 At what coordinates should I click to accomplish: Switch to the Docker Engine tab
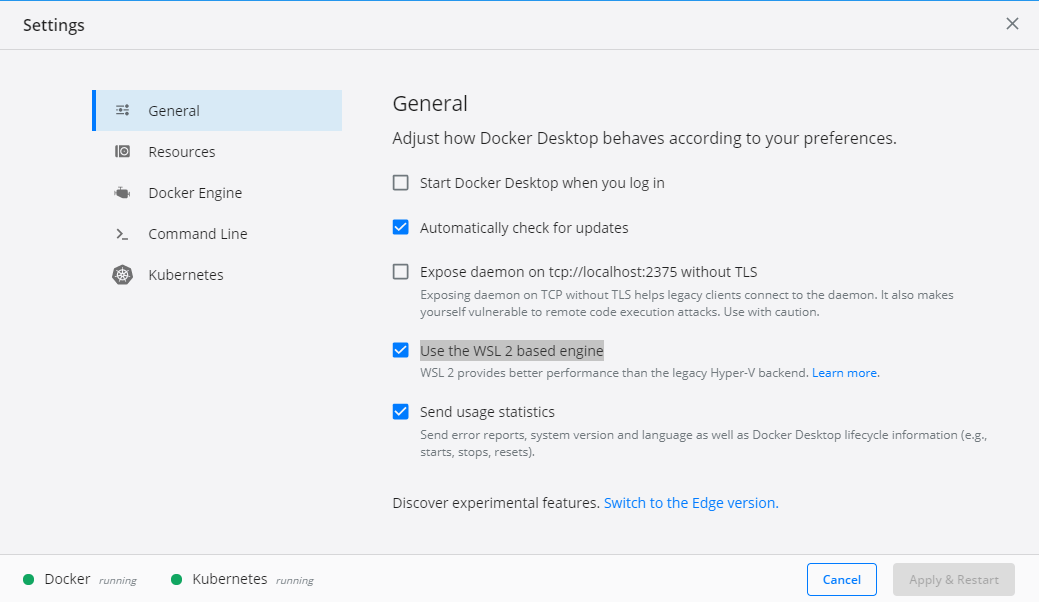[195, 193]
